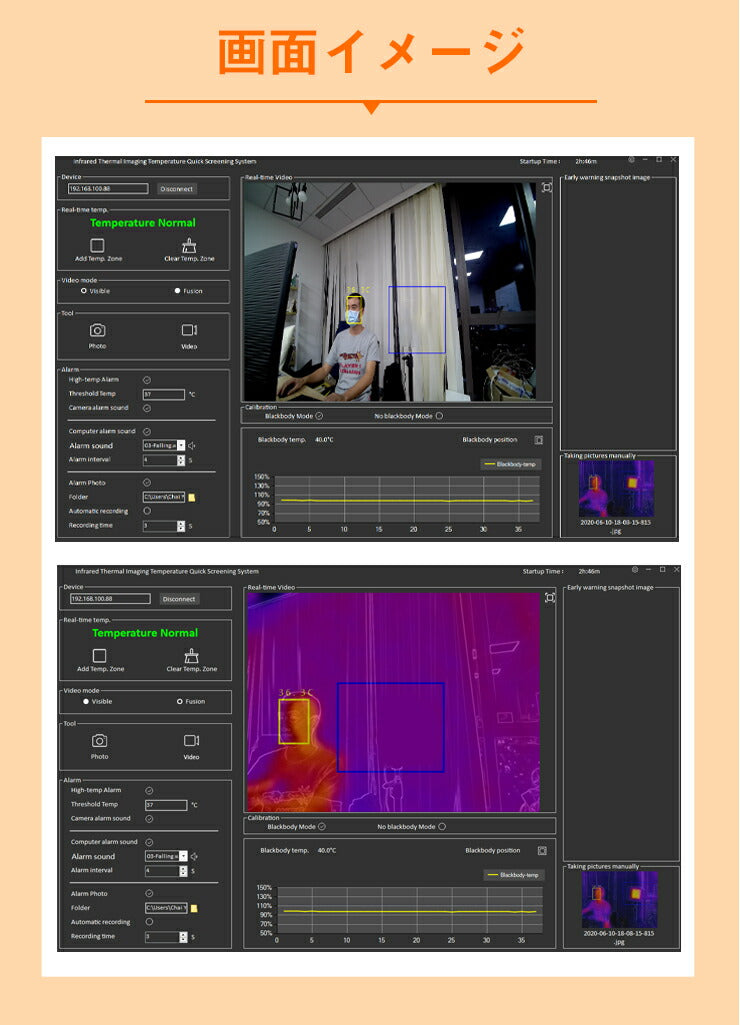Viewport: 740px width, 1025px height.
Task: Toggle High-temp Alarm checkbox in camera-view window
Action: [146, 380]
